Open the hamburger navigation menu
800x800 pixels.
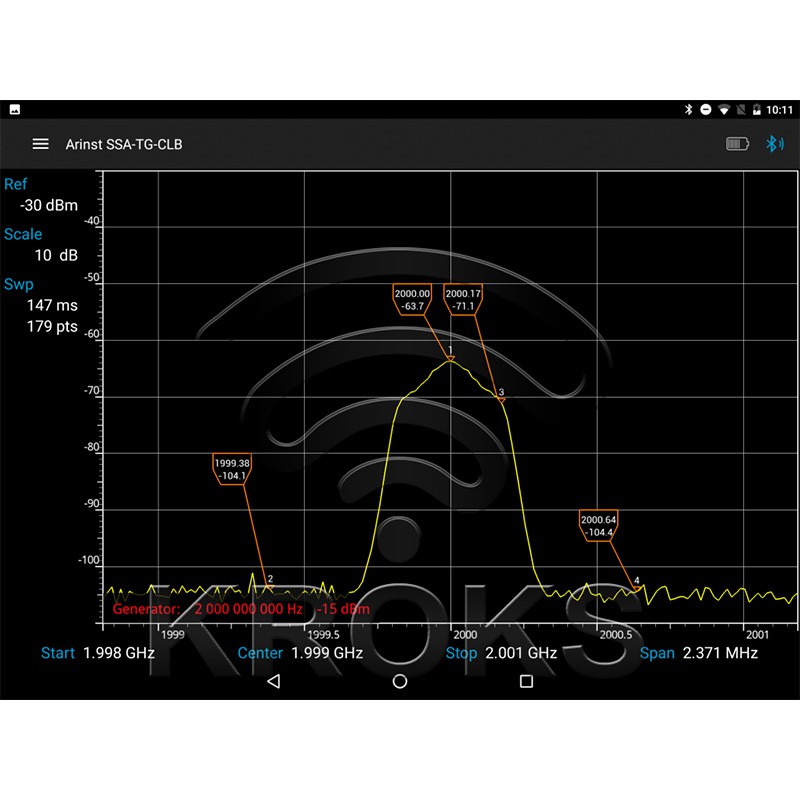[40, 144]
